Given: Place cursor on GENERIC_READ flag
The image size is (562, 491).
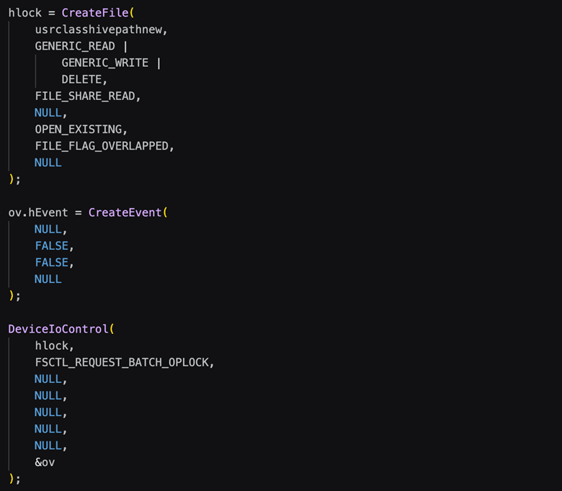Looking at the screenshot, I should pyautogui.click(x=75, y=46).
